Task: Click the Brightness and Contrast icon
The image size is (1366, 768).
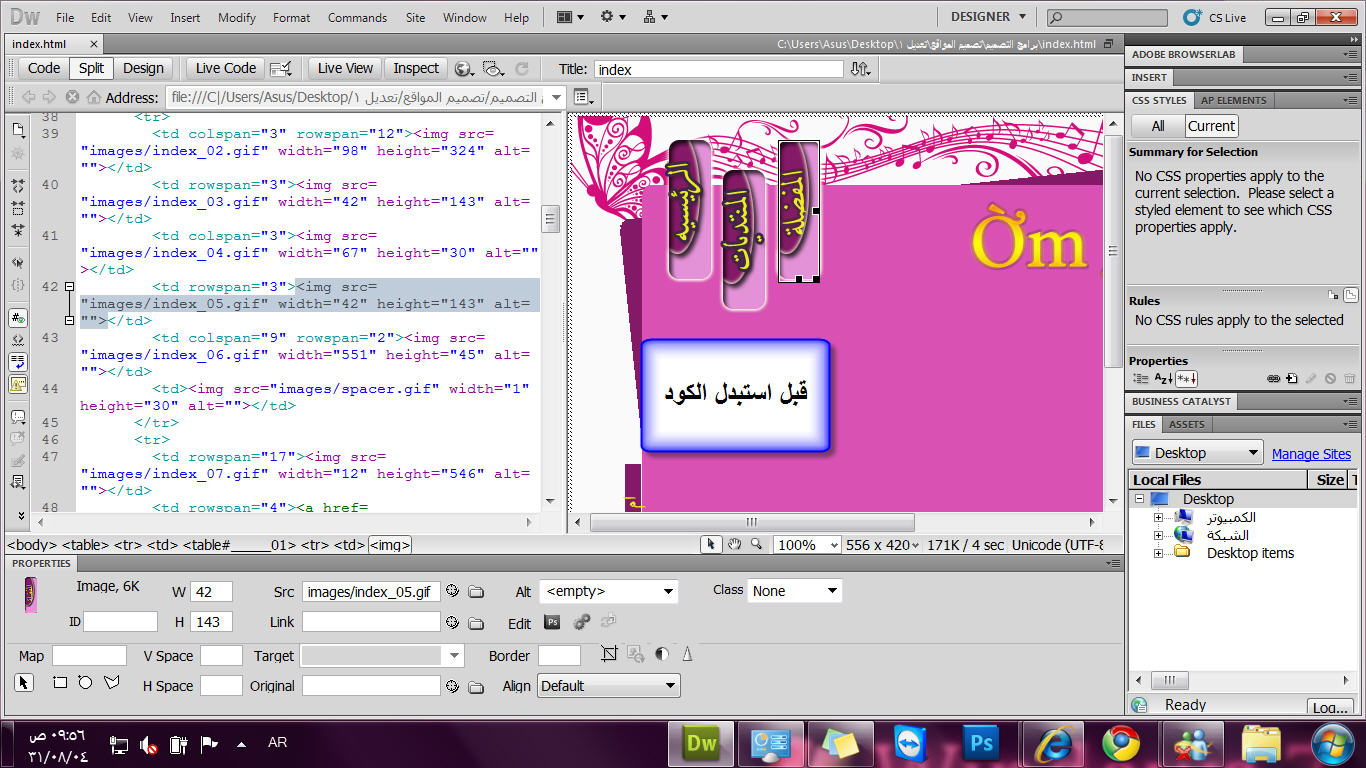Action: coord(661,654)
